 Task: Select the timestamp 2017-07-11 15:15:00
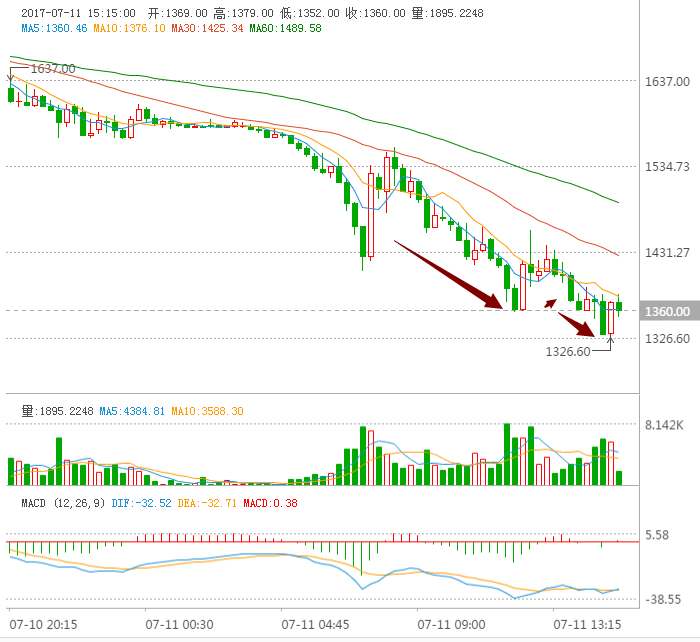click(78, 13)
